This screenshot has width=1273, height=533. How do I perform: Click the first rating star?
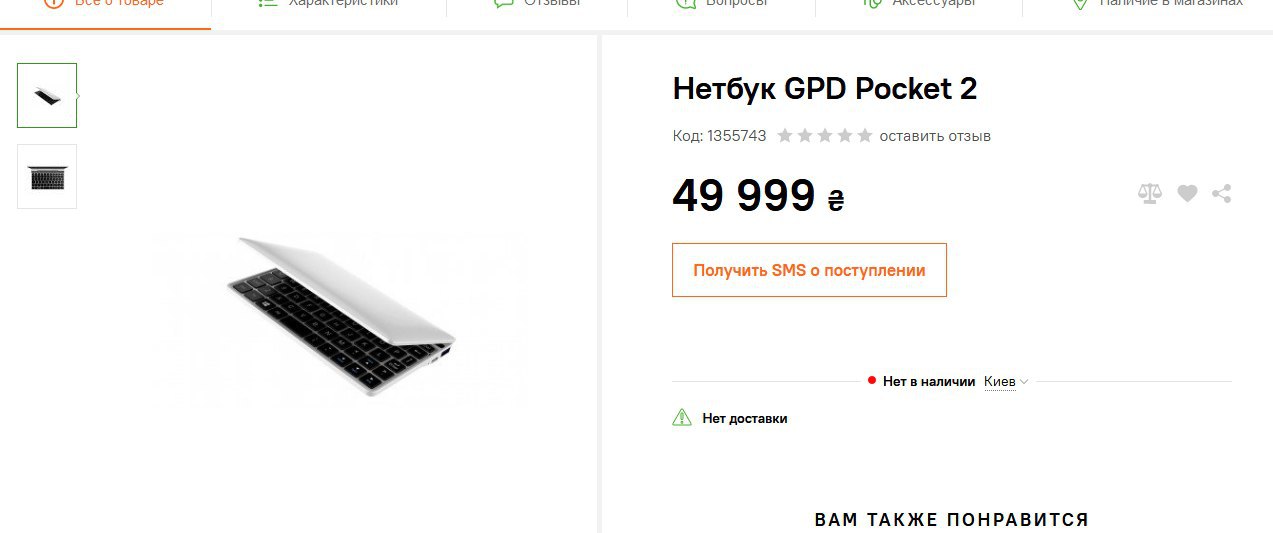785,135
